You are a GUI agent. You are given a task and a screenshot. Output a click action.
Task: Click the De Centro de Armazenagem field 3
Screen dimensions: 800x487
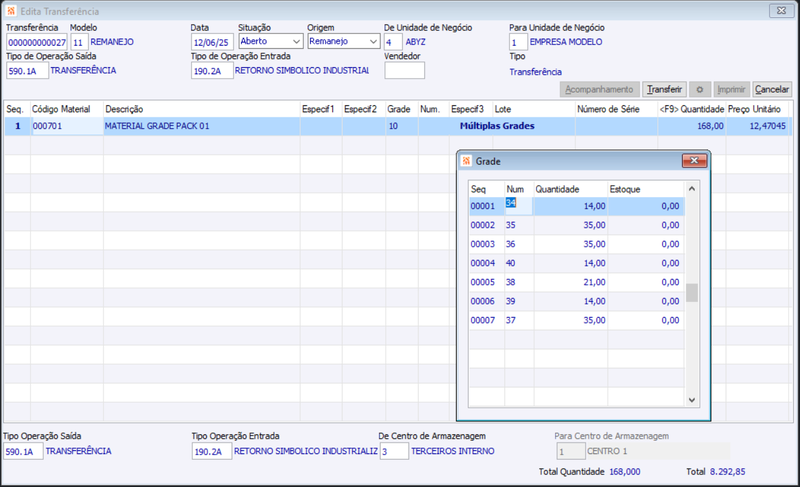pos(394,451)
